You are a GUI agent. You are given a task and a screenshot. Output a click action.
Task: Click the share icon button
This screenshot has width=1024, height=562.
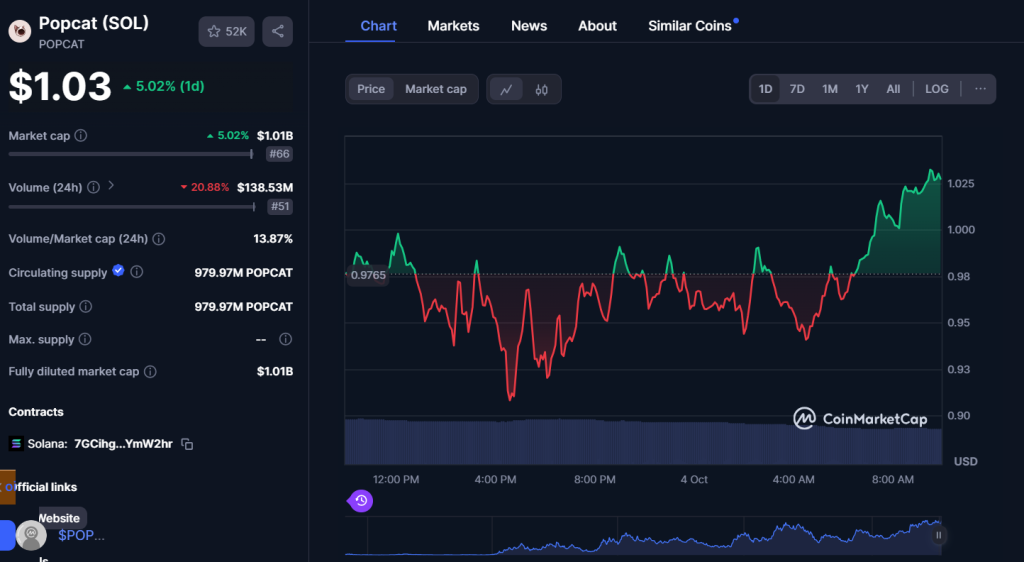pyautogui.click(x=278, y=31)
